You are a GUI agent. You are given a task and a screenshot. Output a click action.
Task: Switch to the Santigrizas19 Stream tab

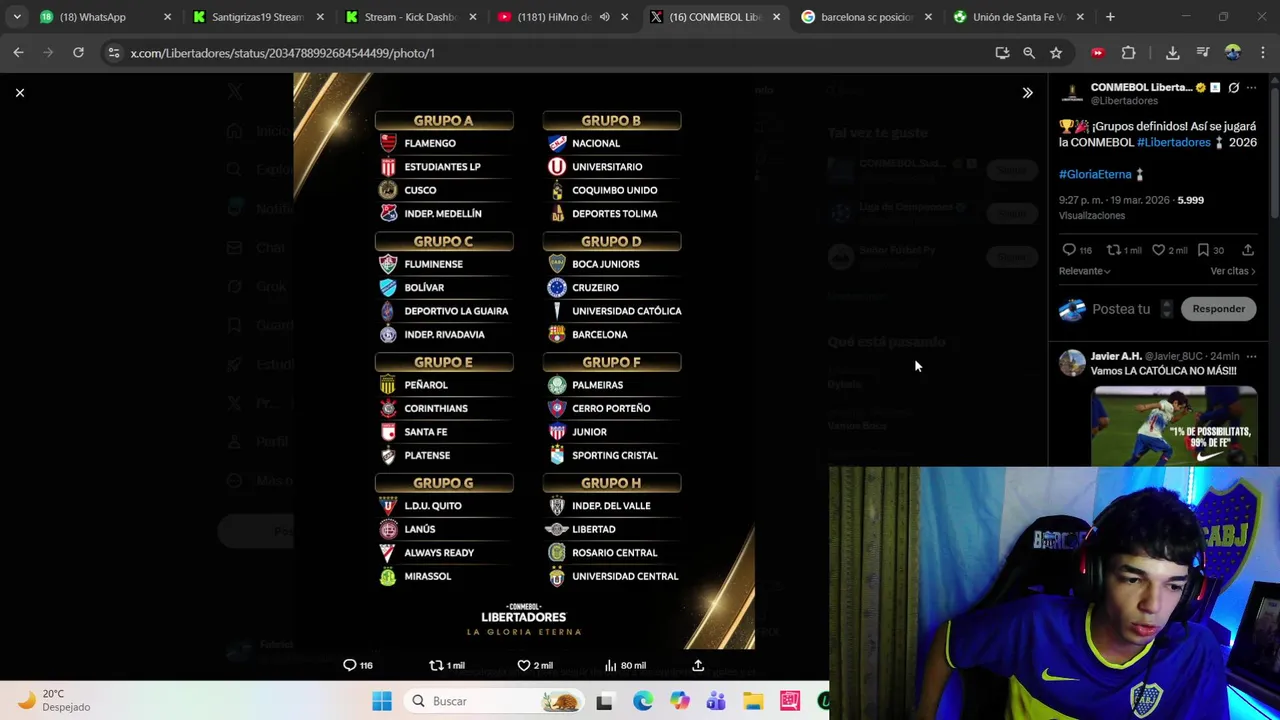(255, 17)
